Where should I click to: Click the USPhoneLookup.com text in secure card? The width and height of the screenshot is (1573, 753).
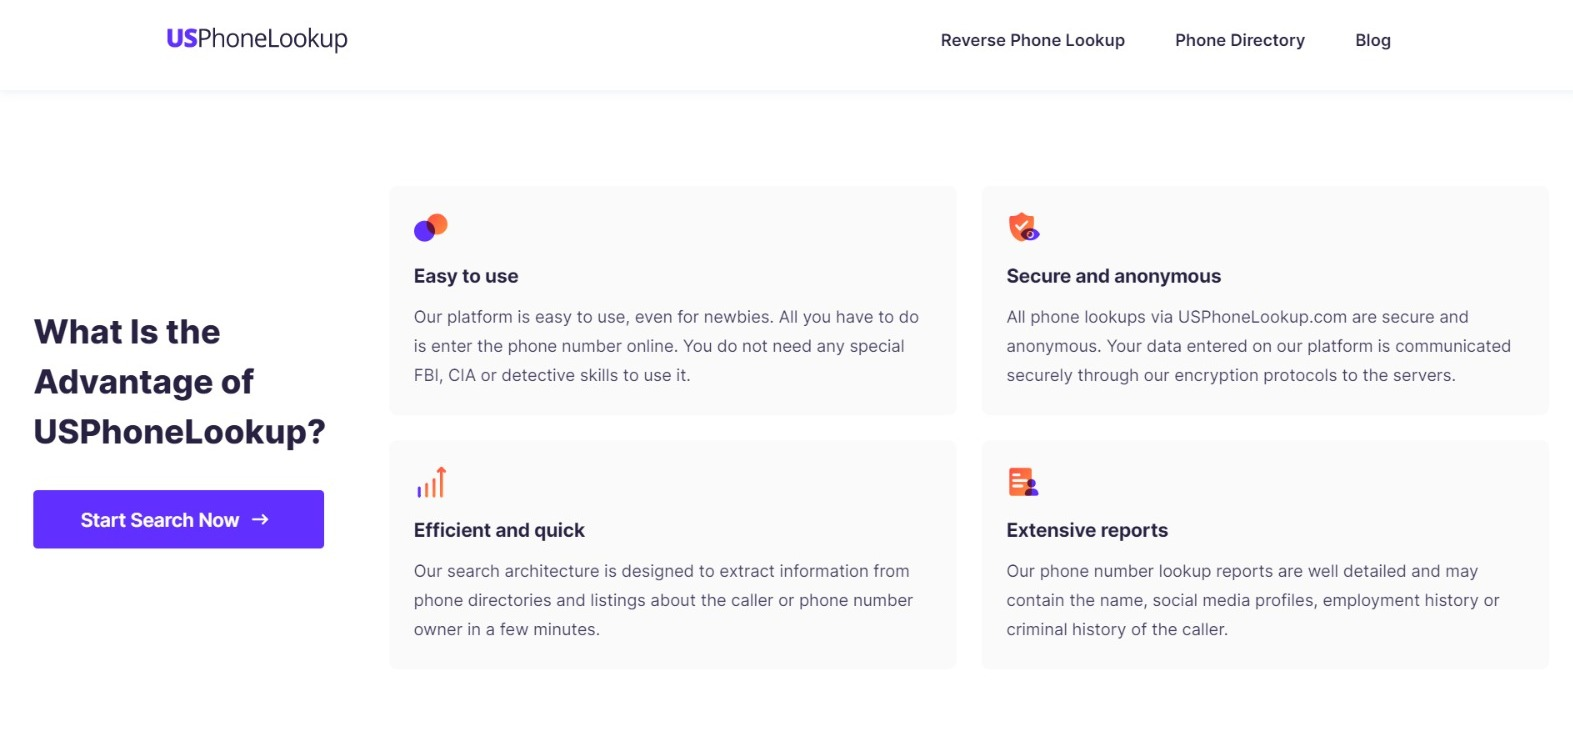pos(1262,317)
